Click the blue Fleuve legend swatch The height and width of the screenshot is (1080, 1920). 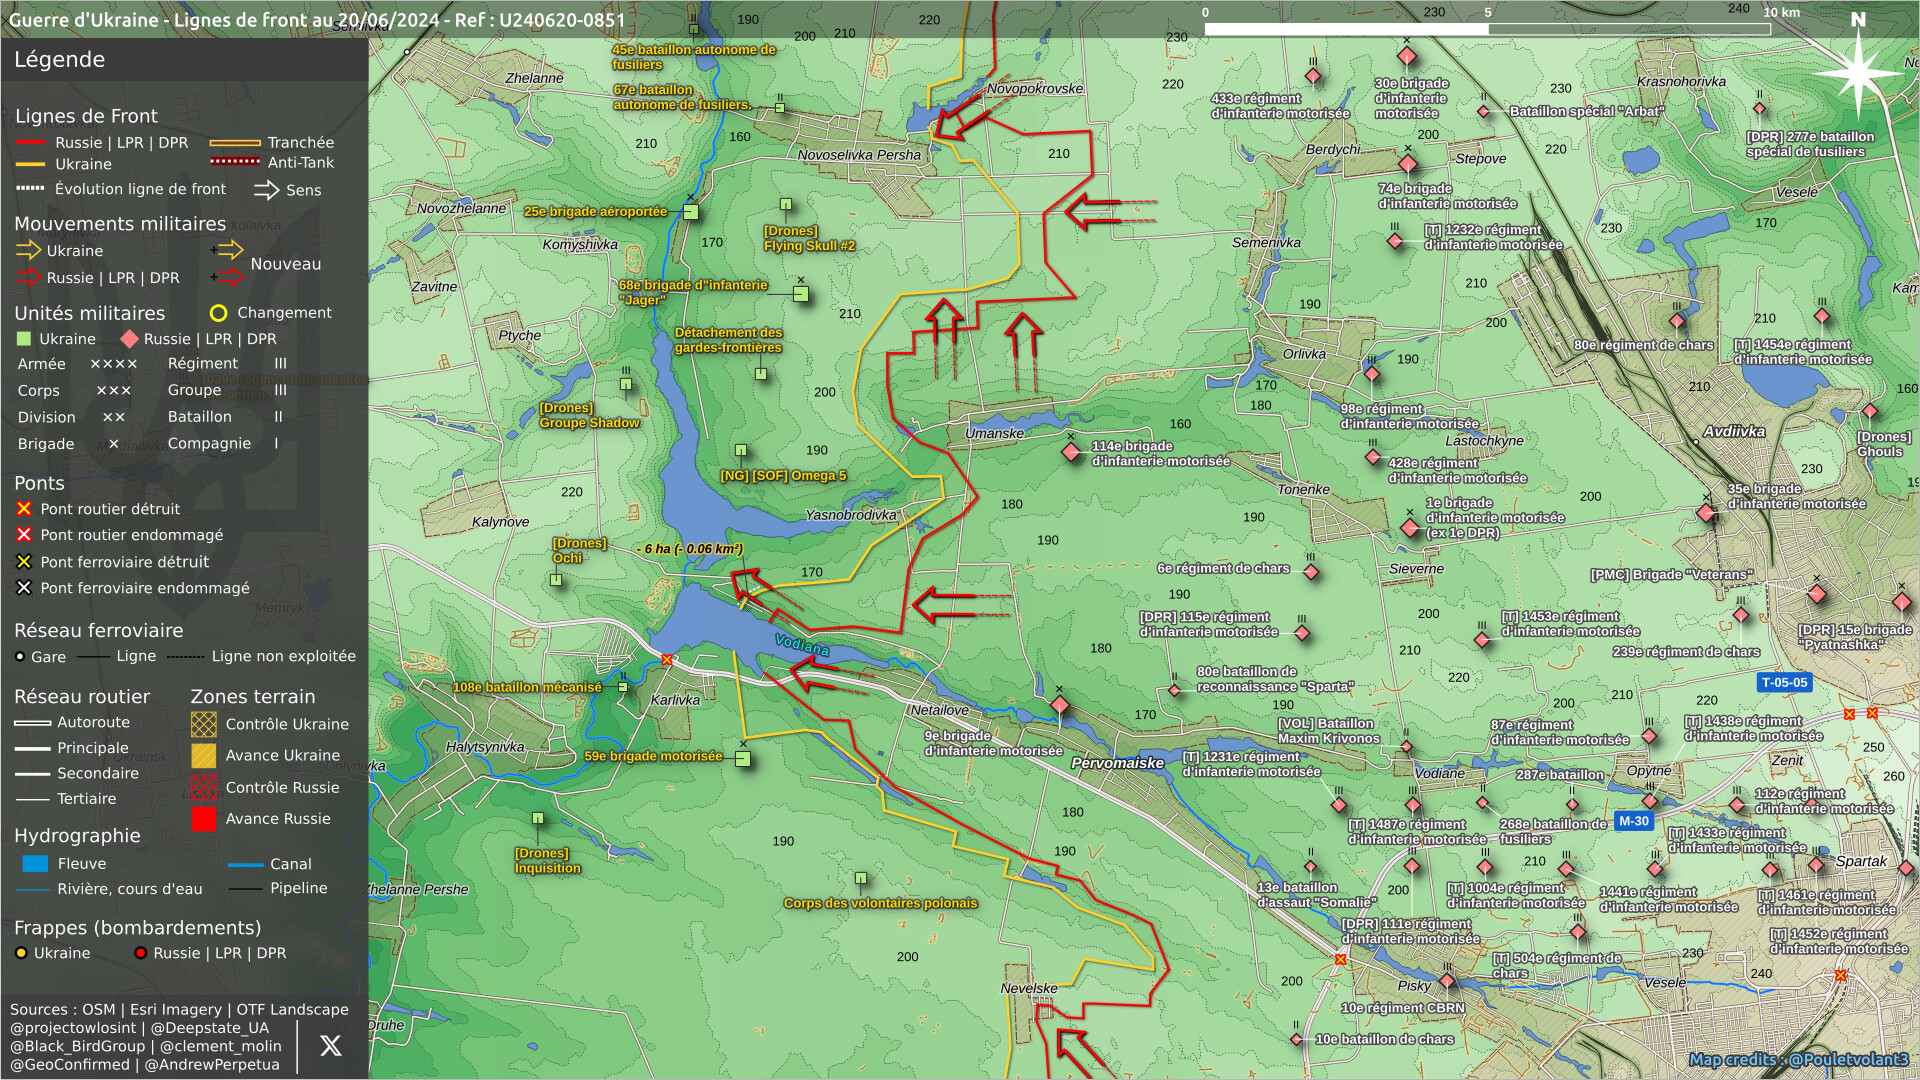pos(35,864)
